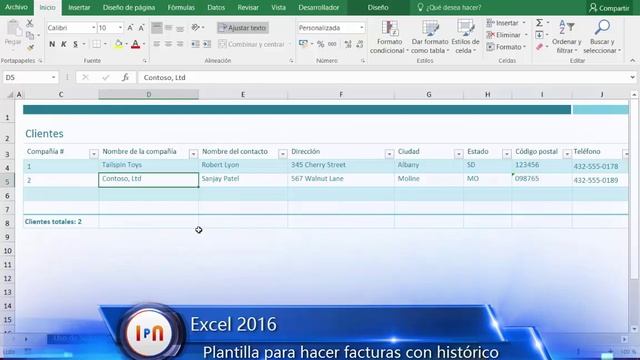Click the Compartir button
Image resolution: width=640 pixels, height=360 pixels.
(x=609, y=8)
